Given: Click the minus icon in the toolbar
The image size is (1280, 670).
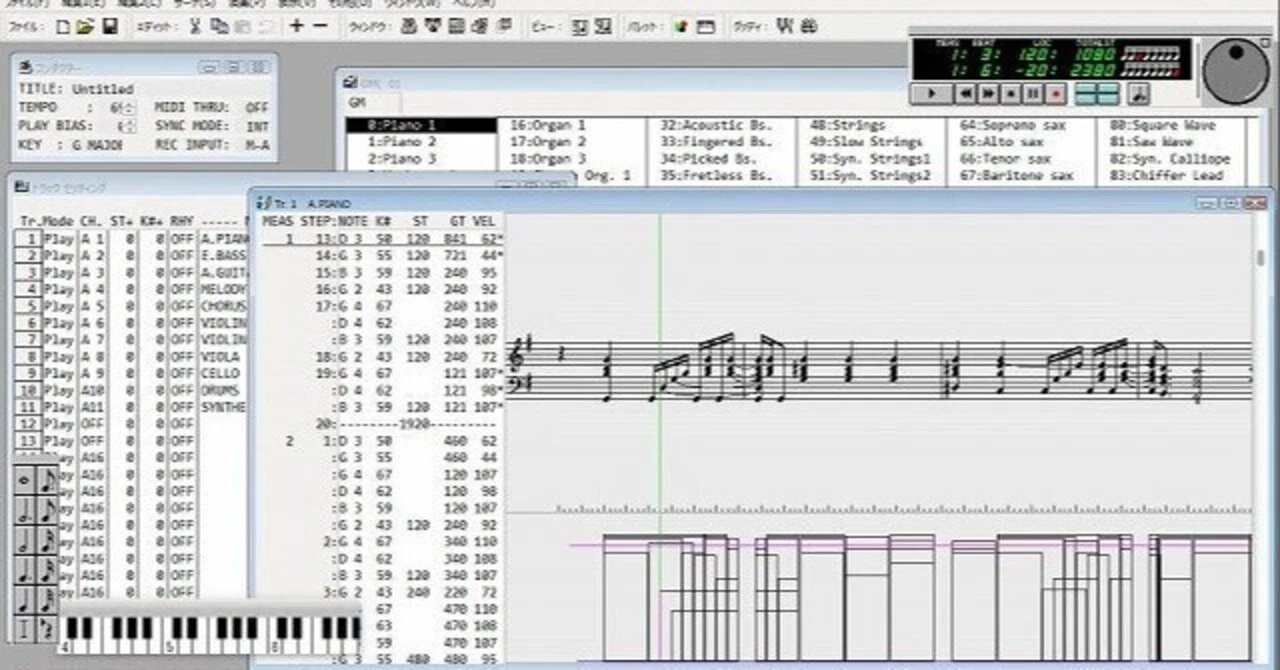Looking at the screenshot, I should click(x=320, y=26).
